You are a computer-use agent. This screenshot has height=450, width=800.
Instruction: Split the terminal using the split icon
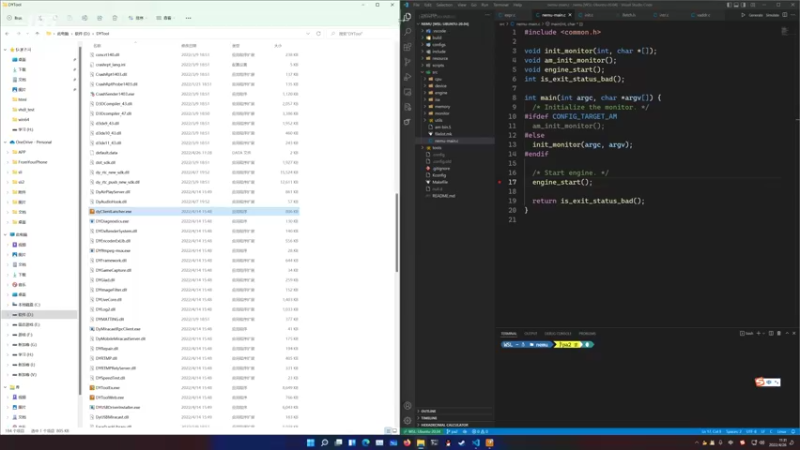point(771,333)
